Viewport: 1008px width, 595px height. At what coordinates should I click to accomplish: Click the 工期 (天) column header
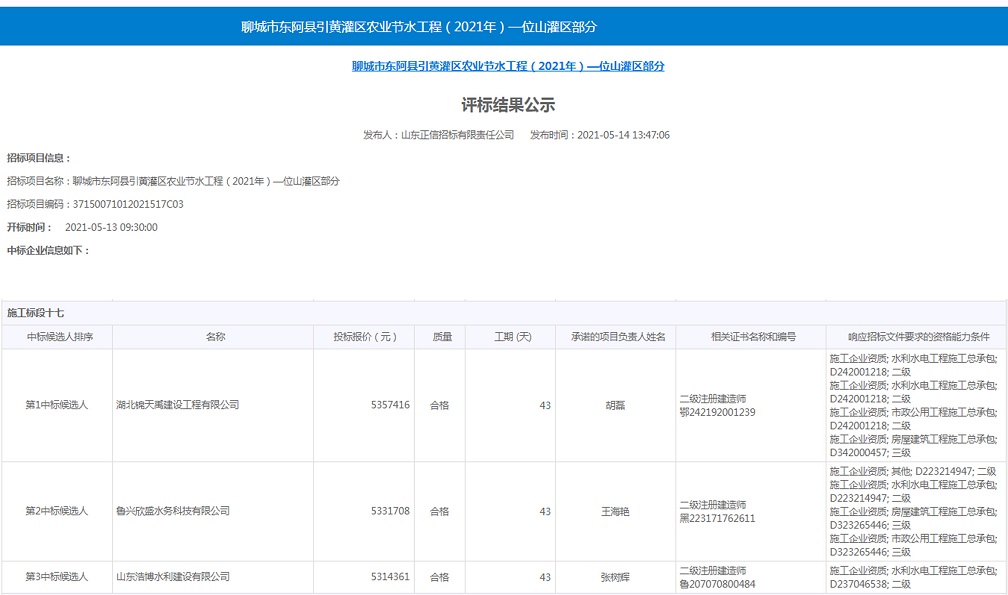(512, 337)
